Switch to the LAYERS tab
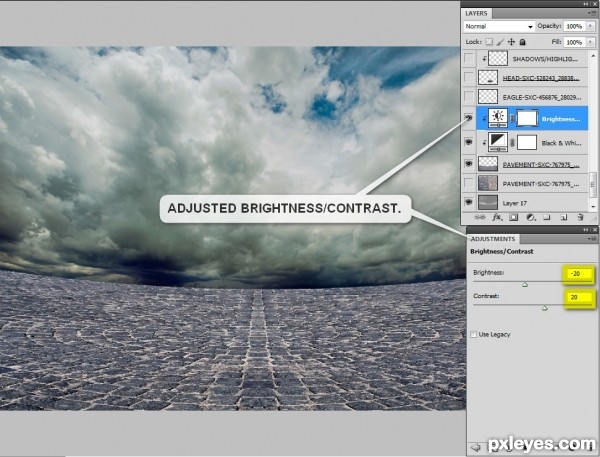Screen dimensions: 600x457 (x=476, y=13)
